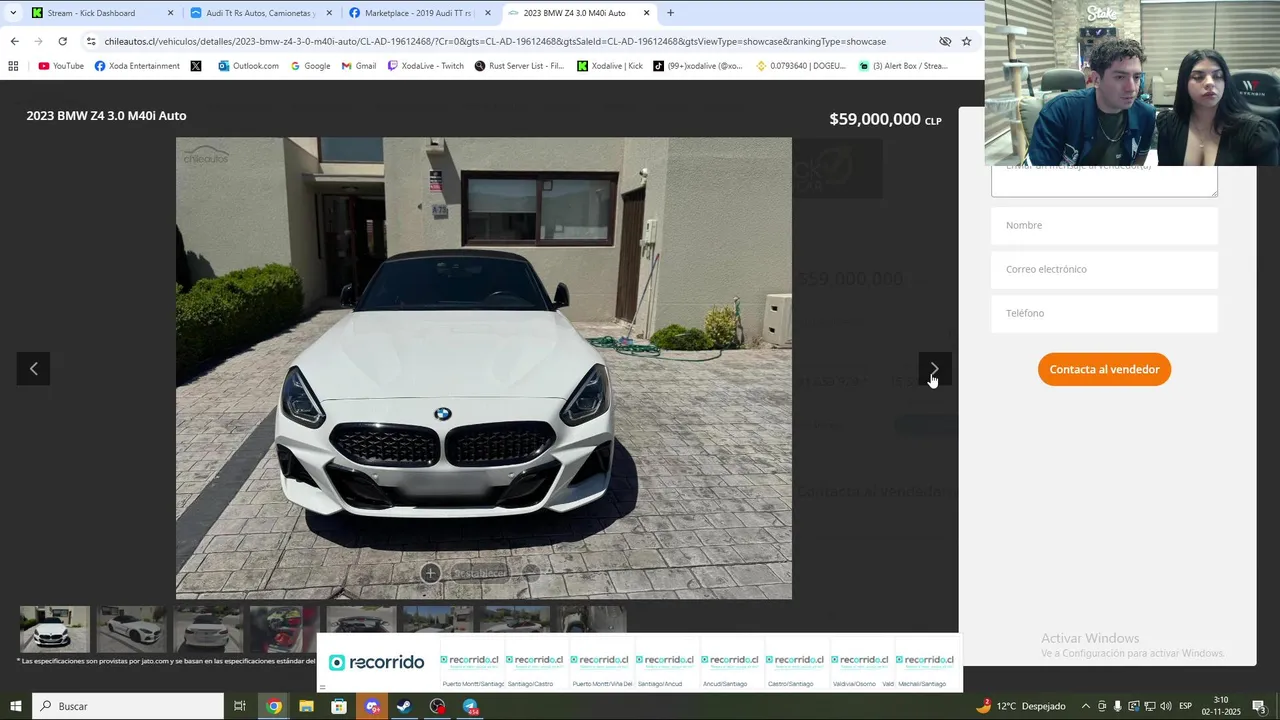Click the Windows Buscar search box
The width and height of the screenshot is (1280, 720).
tap(128, 706)
